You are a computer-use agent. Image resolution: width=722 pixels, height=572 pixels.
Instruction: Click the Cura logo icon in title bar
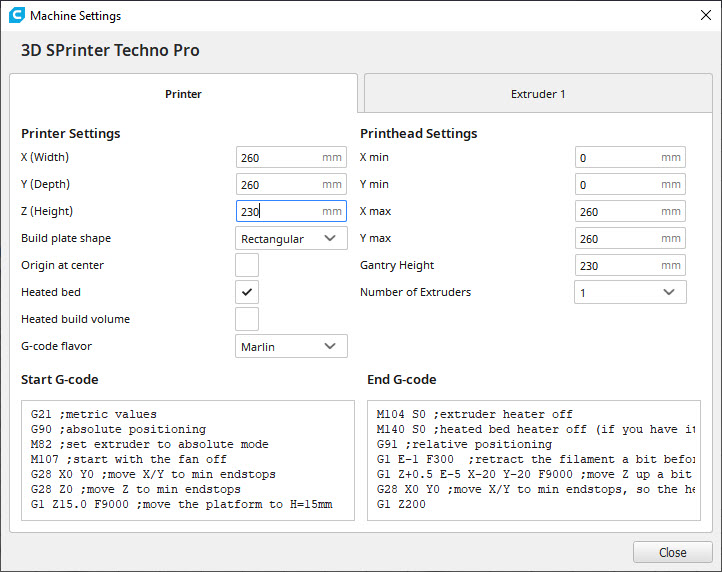pyautogui.click(x=17, y=15)
